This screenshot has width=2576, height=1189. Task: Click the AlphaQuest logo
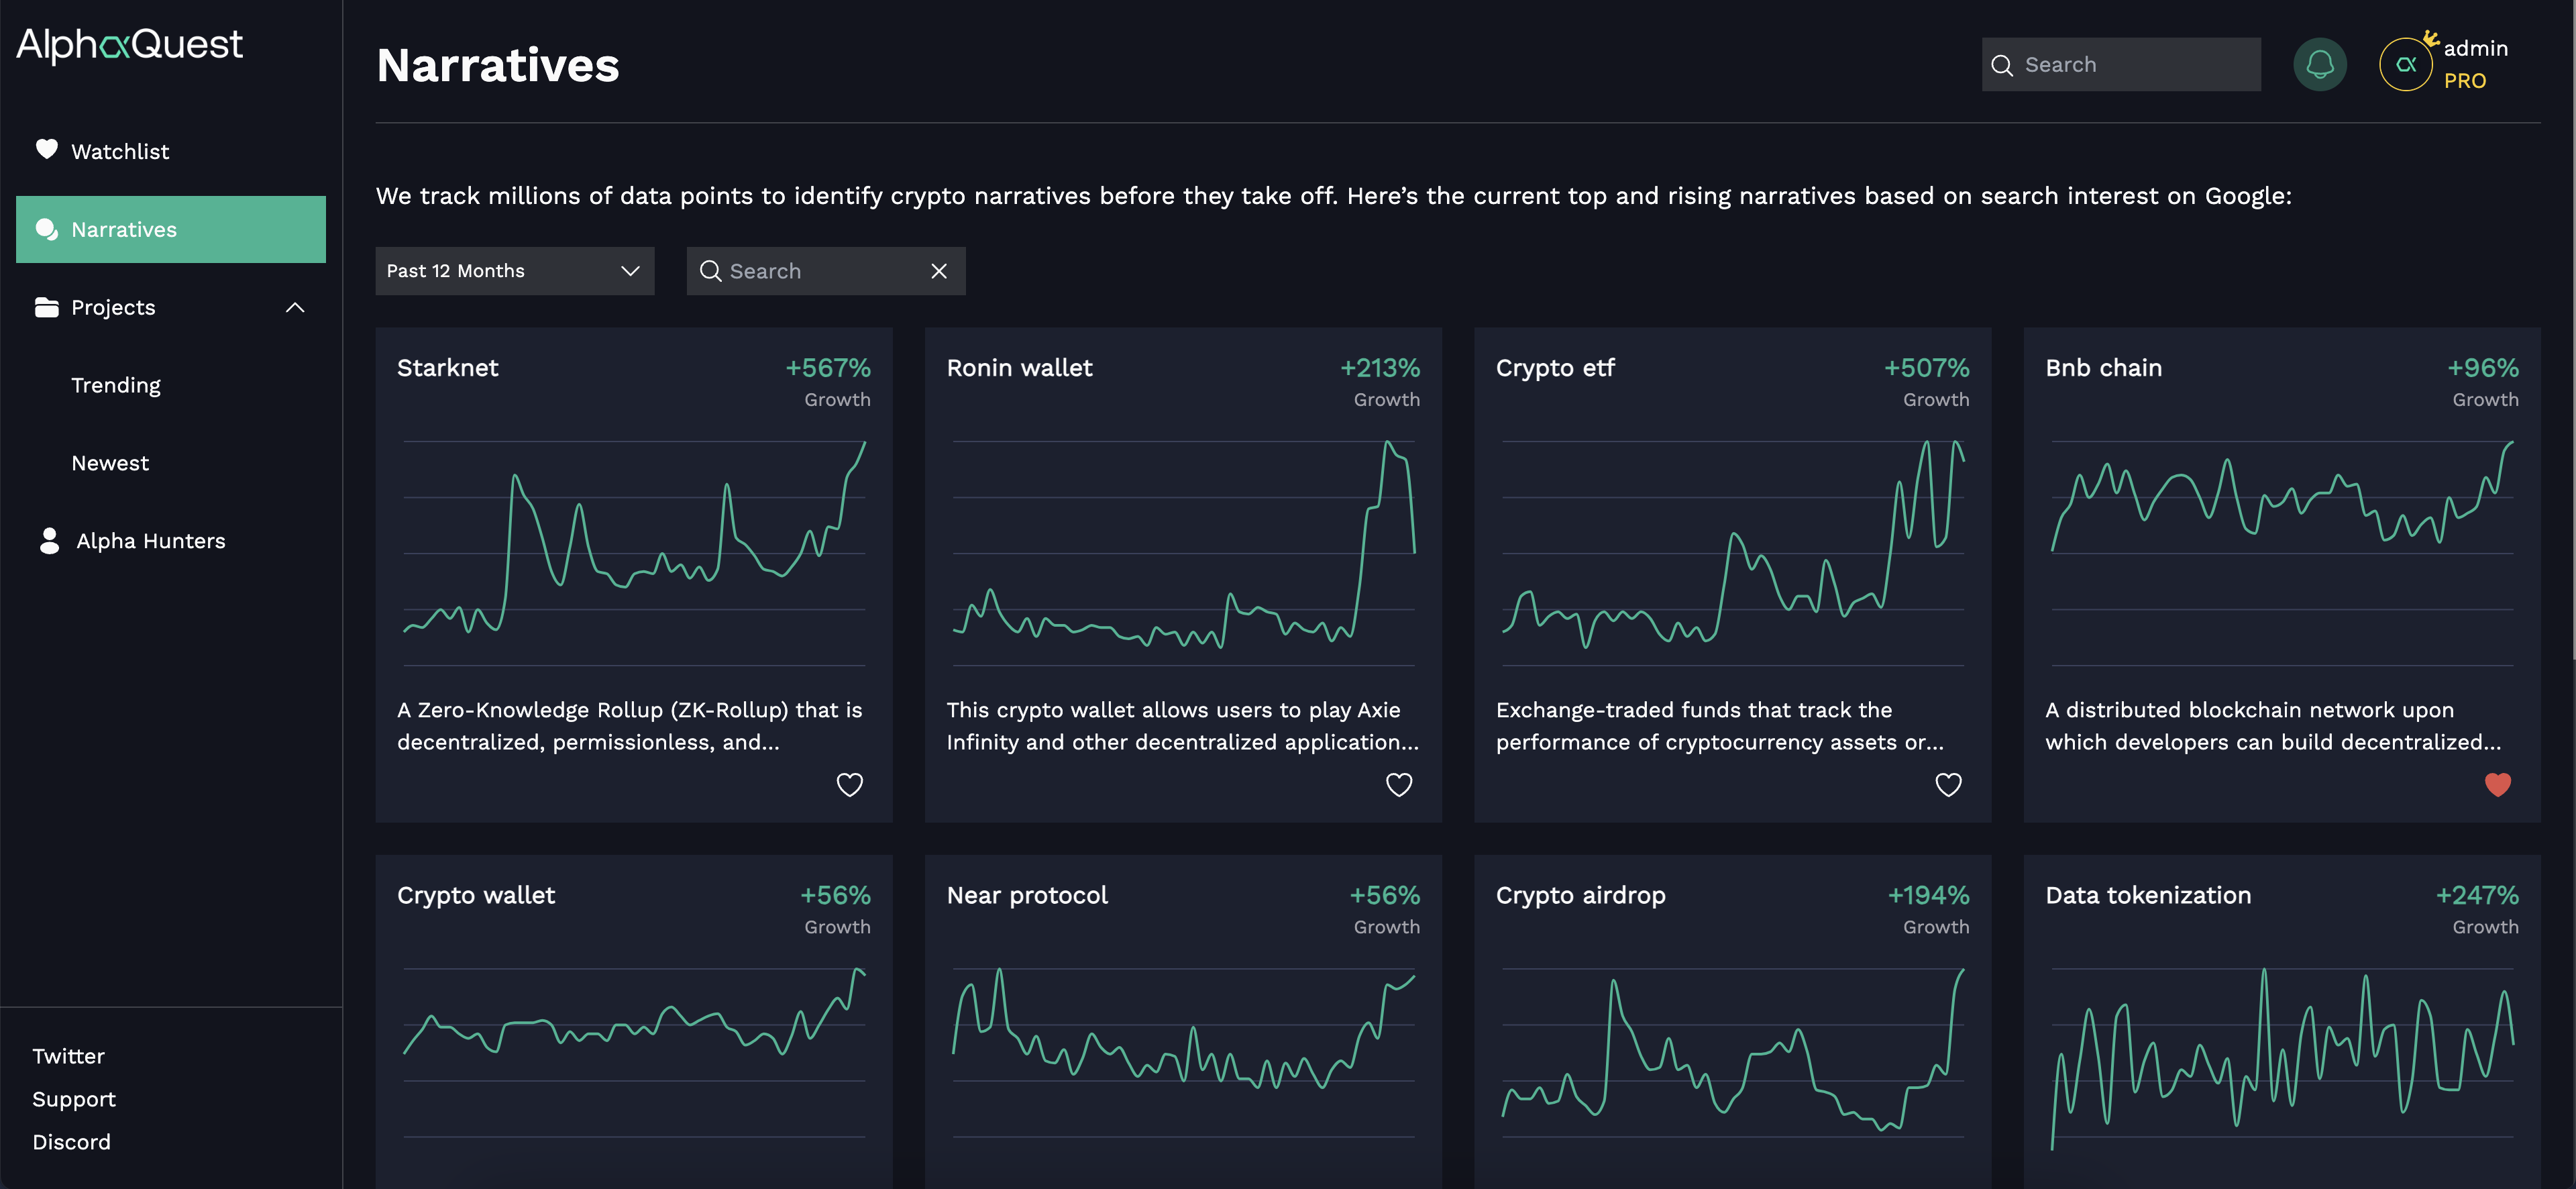pos(130,44)
